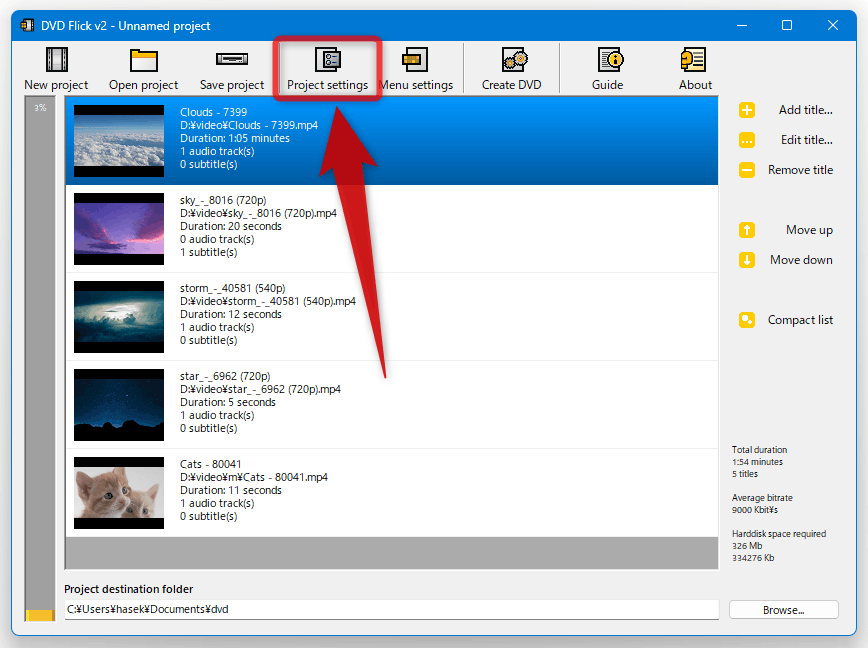This screenshot has height=648, width=868.
Task: Click the Clouds - 7399 title name
Action: (213, 112)
